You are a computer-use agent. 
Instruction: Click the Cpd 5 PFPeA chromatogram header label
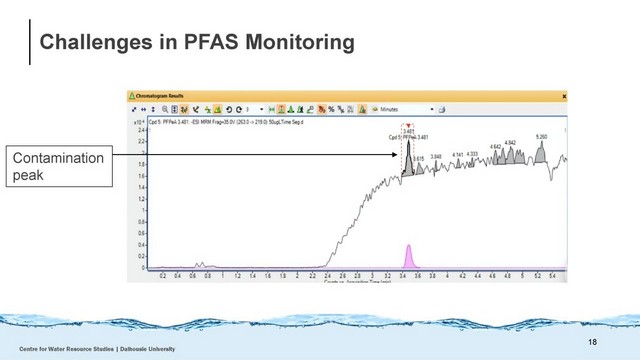coord(226,122)
